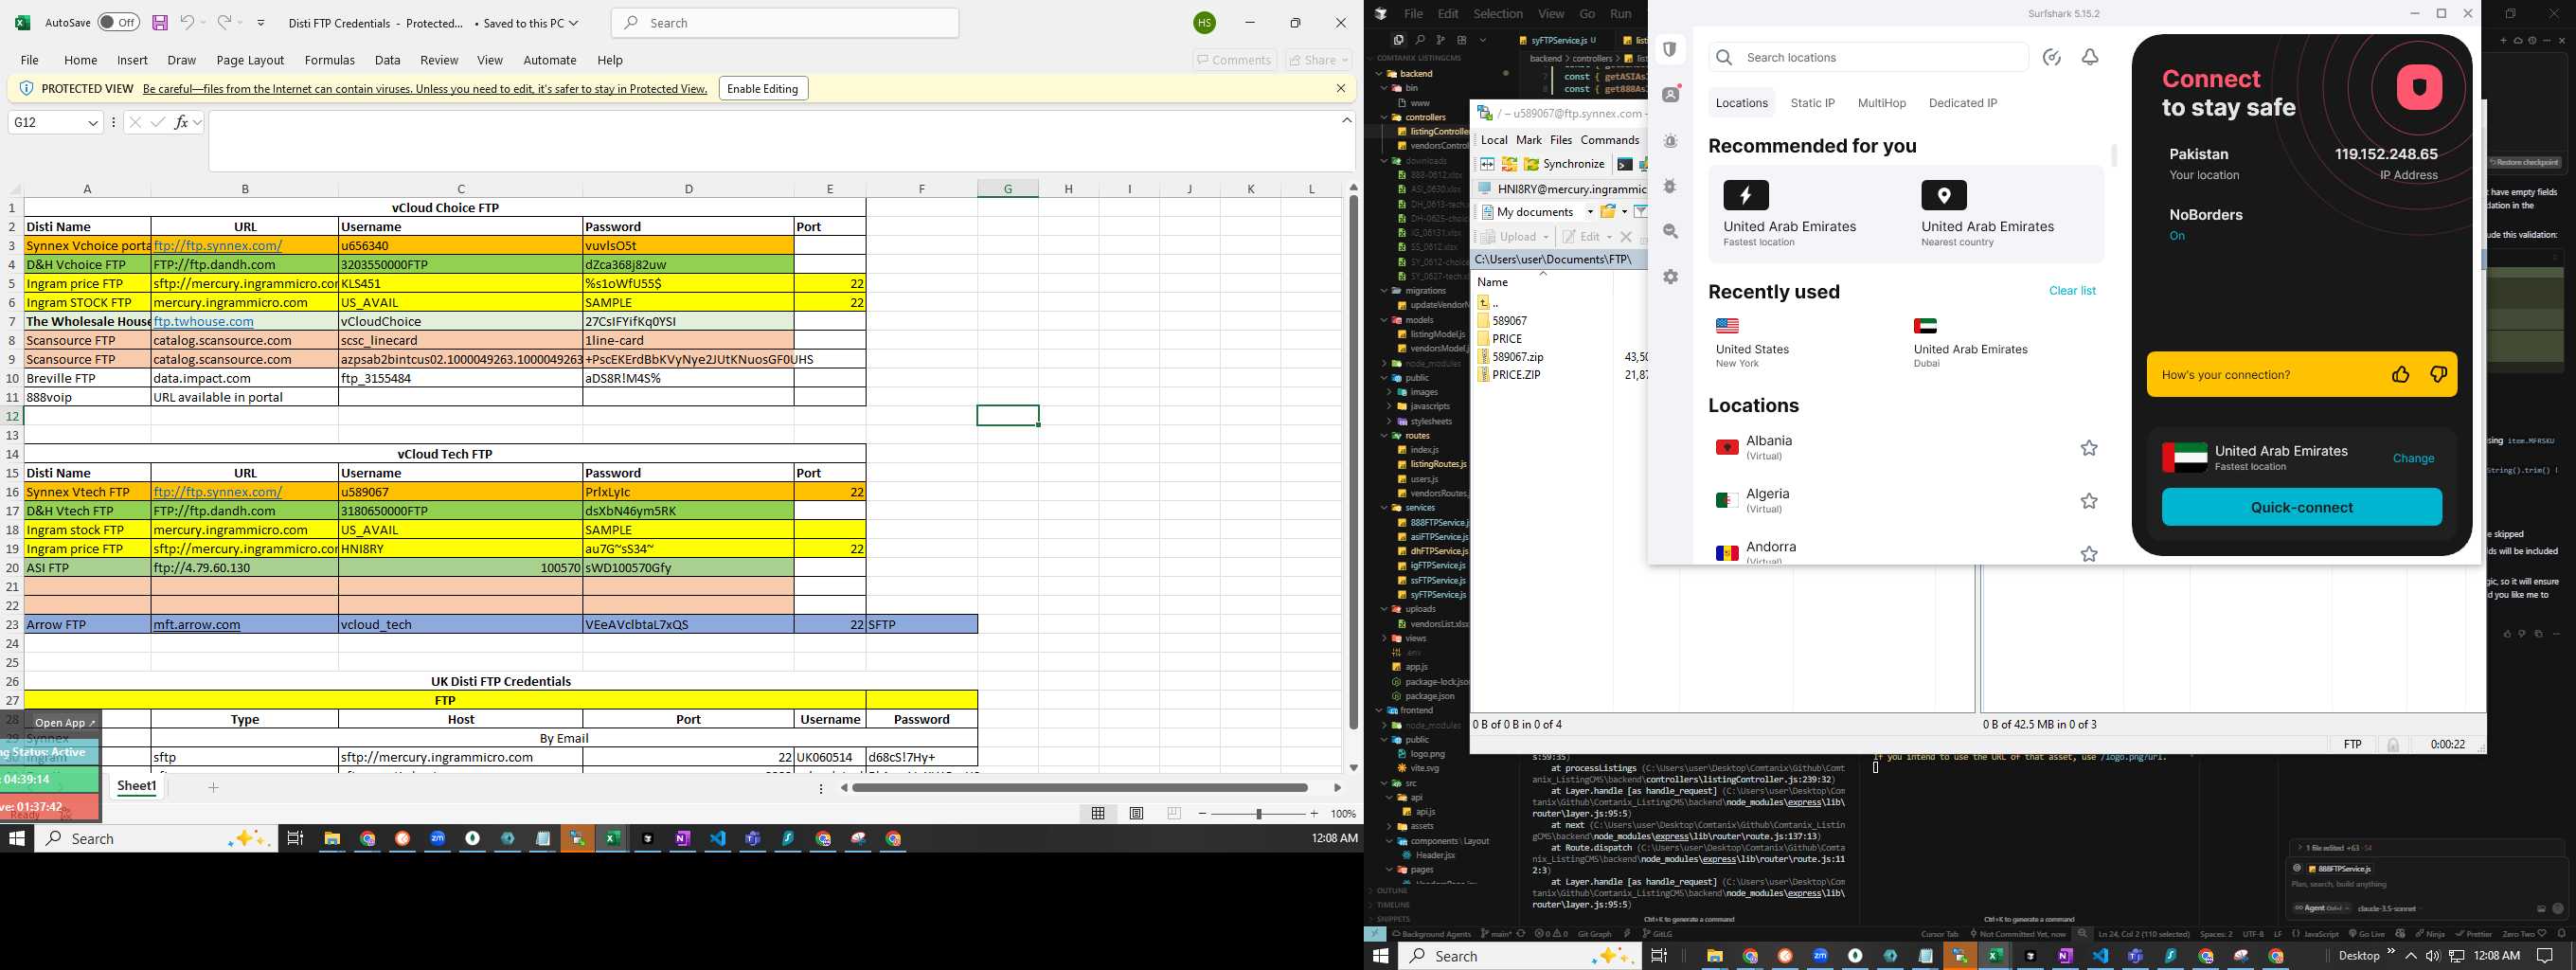Click the Open App overlay button
Screen dimensions: 2576x970
tap(65, 722)
